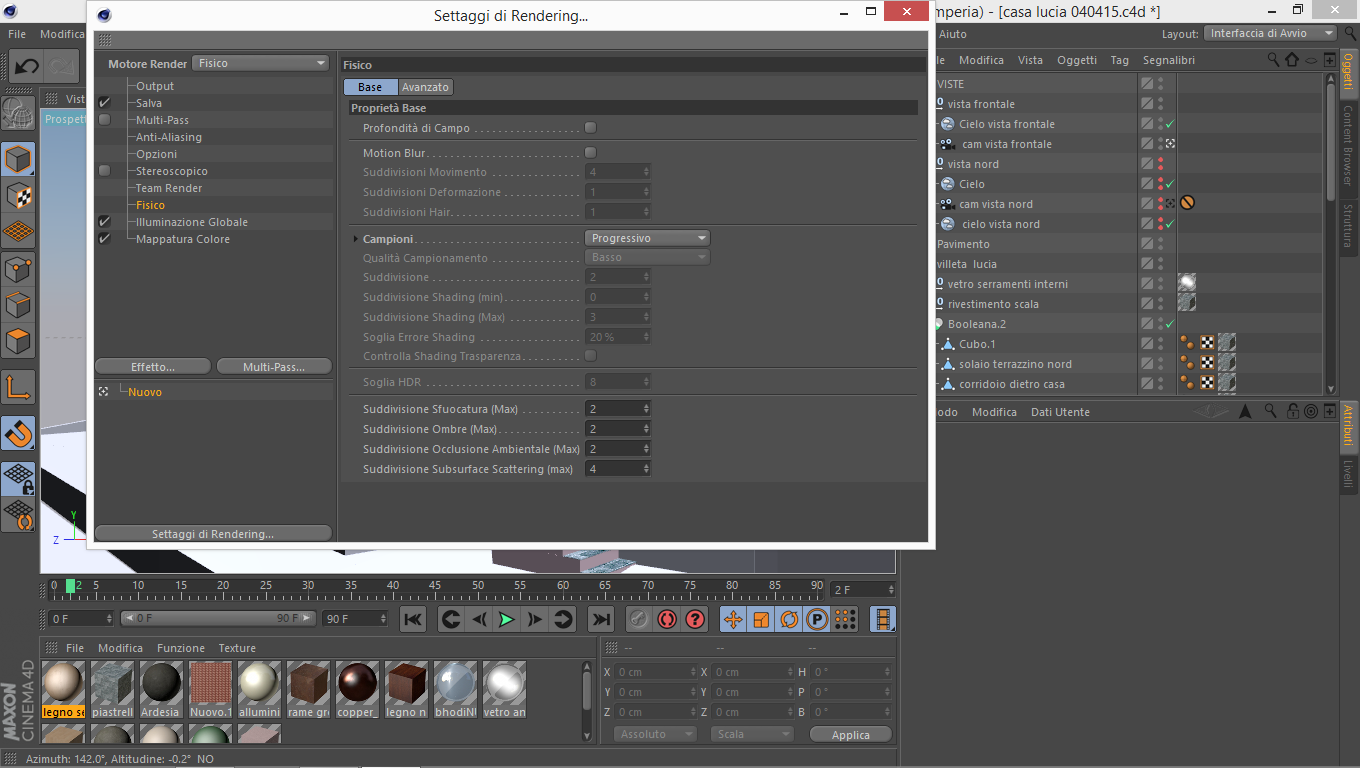Open the Funzione menu in Material Manager
The width and height of the screenshot is (1360, 768).
(x=181, y=648)
